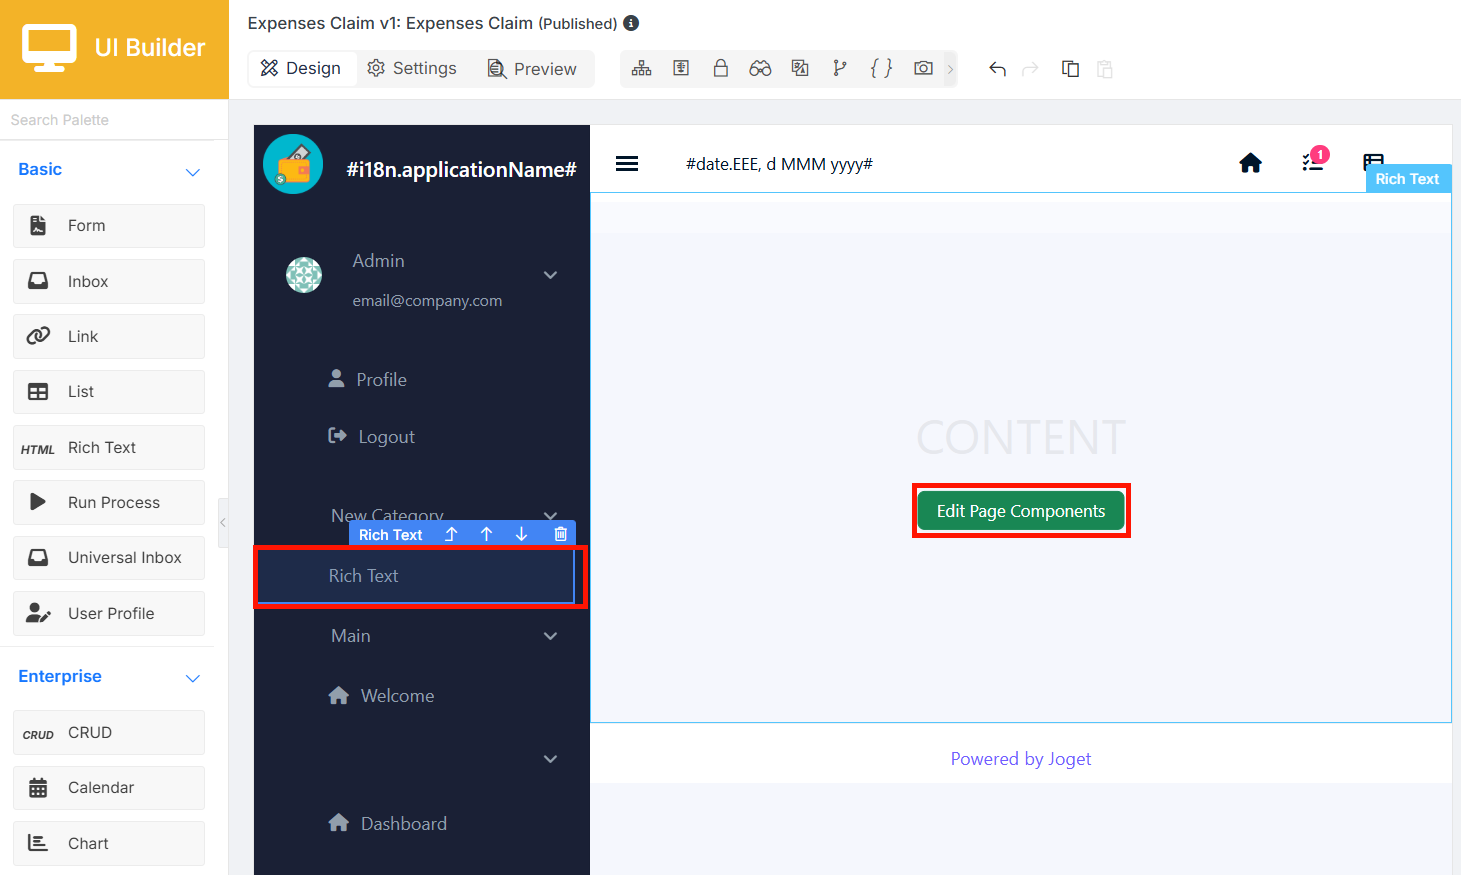Open the tree viewer sitemap icon

[x=642, y=68]
